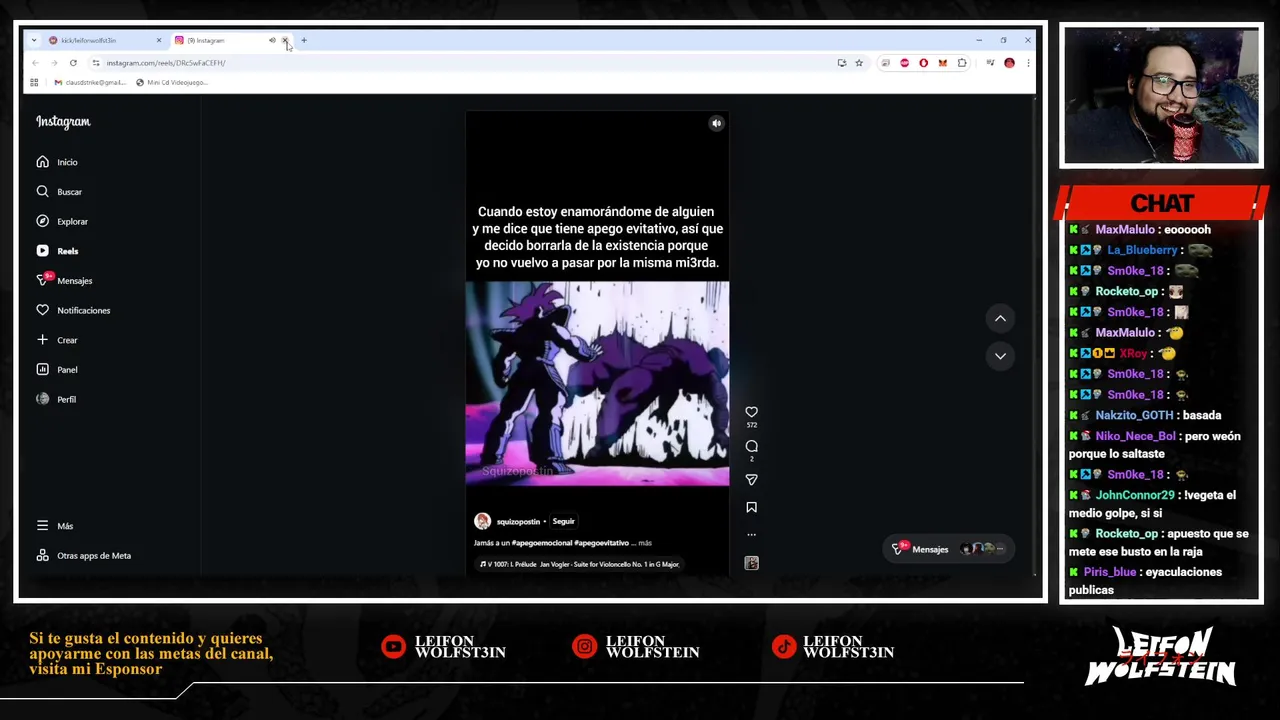Open reel more options dots
The height and width of the screenshot is (720, 1280).
[751, 534]
